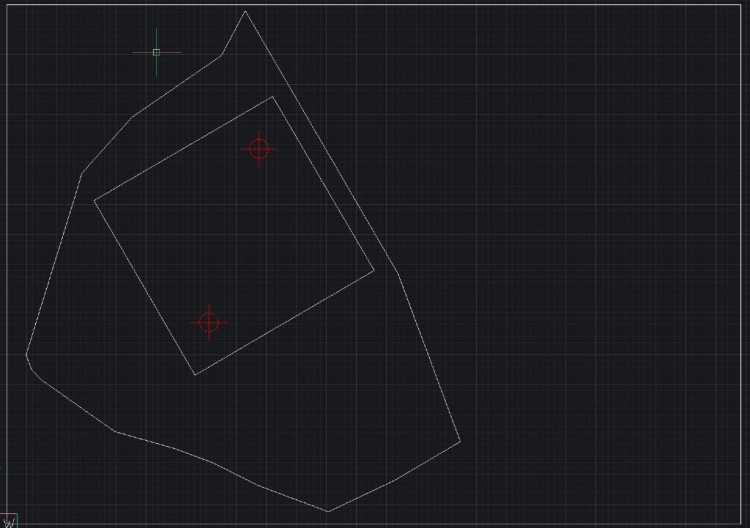
Task: Click the UCS icon marked W
Action: click(x=9, y=520)
